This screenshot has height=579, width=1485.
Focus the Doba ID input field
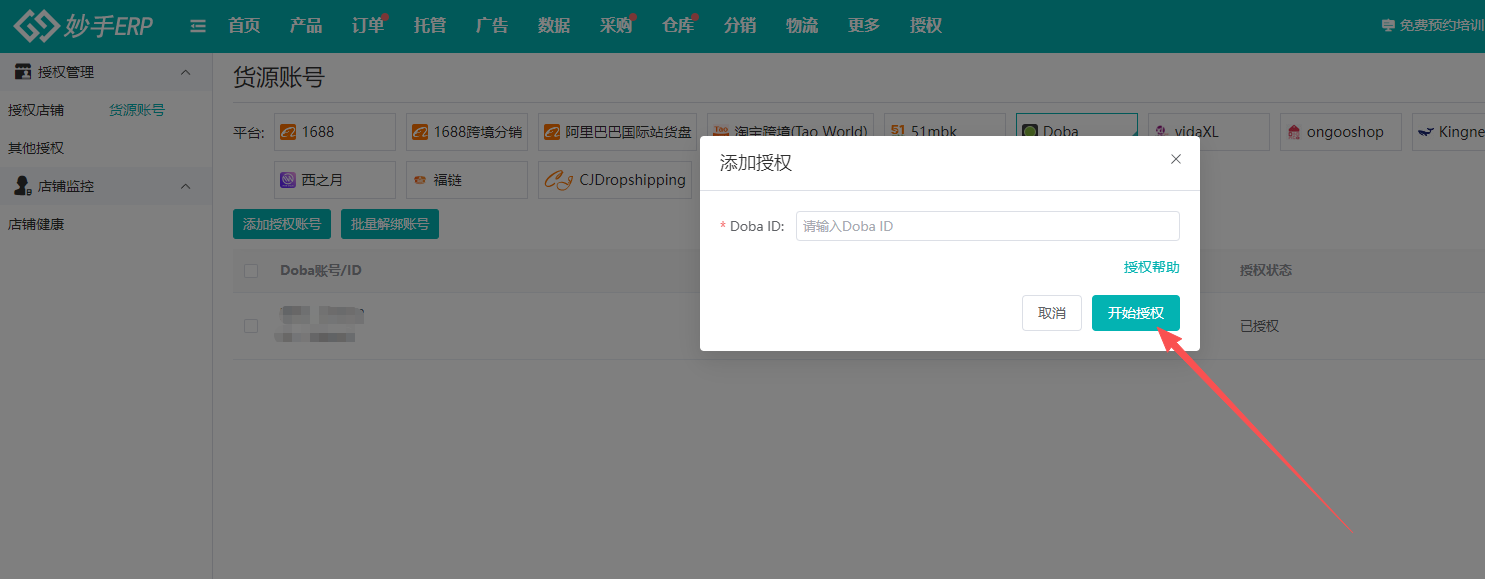(988, 226)
